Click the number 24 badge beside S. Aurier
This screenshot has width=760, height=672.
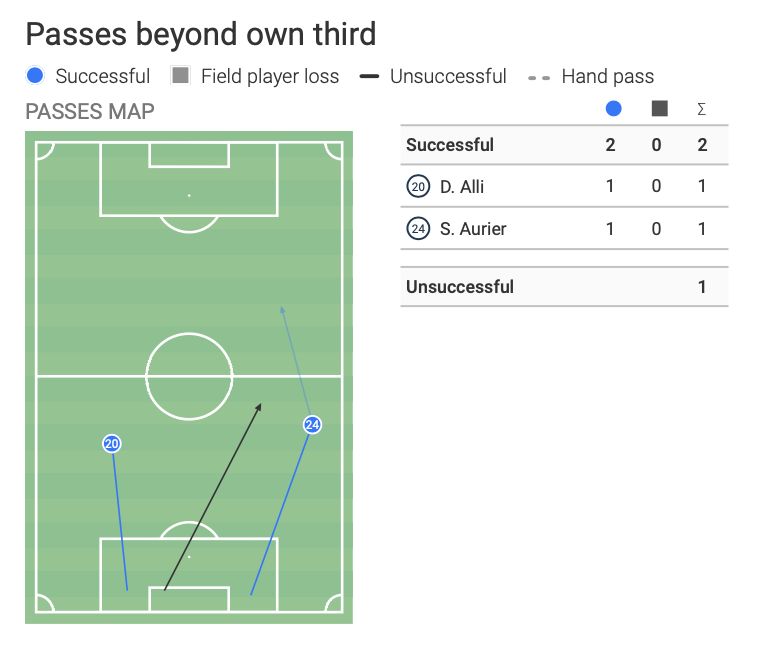[x=418, y=229]
